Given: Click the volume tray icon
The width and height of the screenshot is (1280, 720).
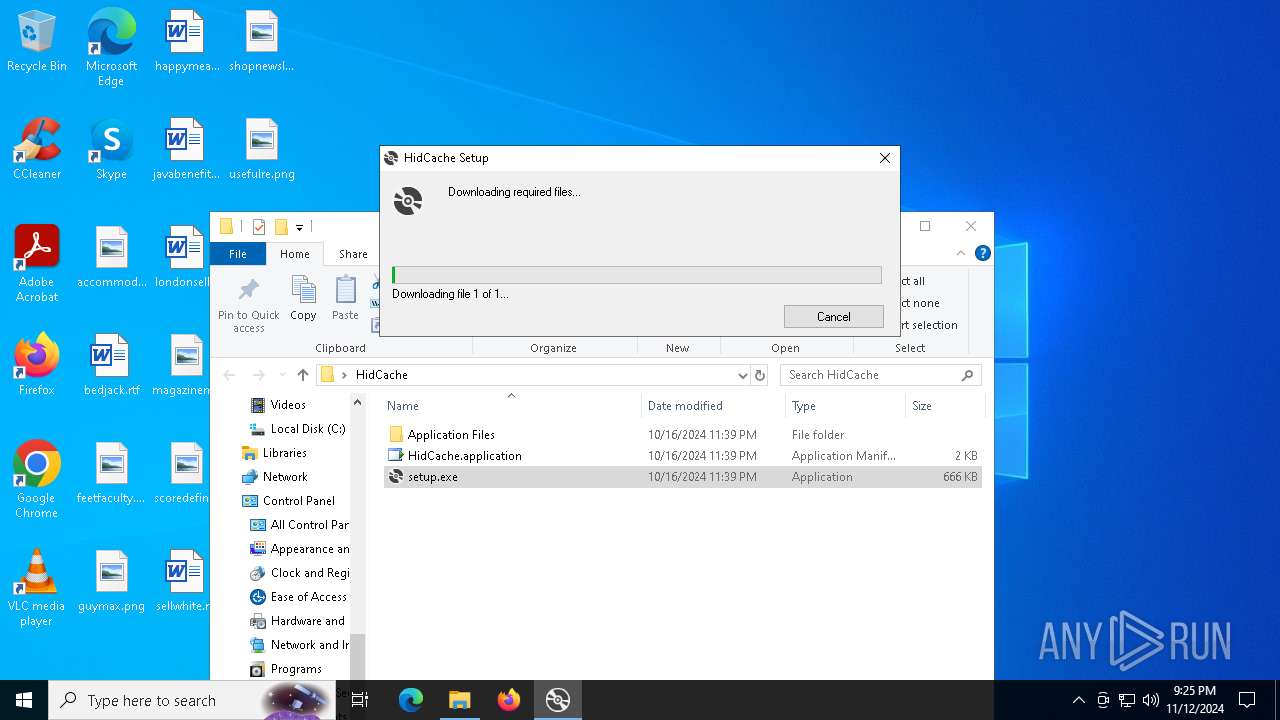Looking at the screenshot, I should click(x=1151, y=700).
